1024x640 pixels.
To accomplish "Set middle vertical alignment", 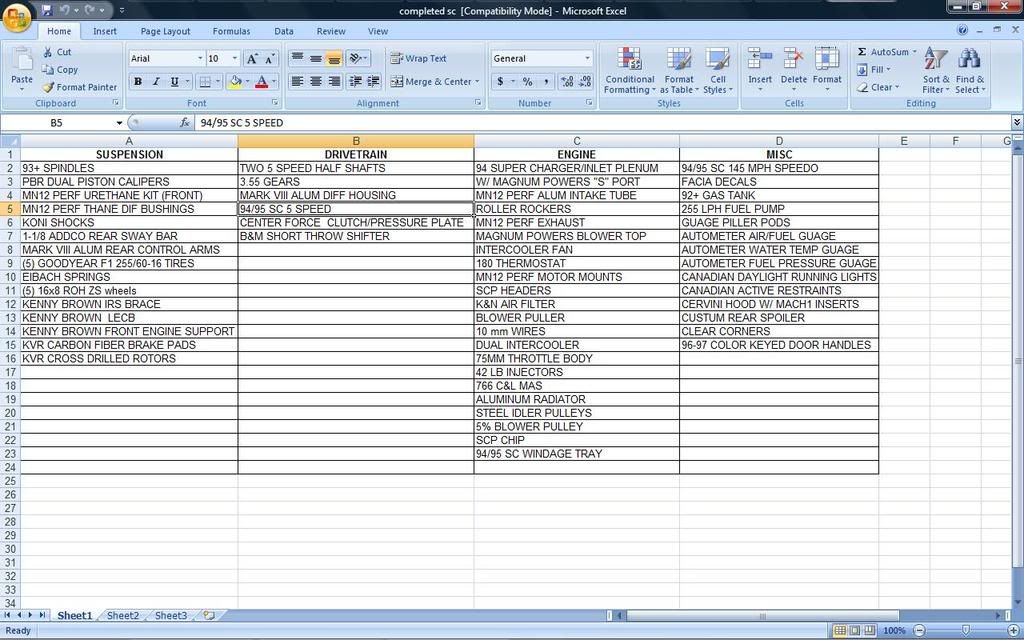I will coord(315,58).
